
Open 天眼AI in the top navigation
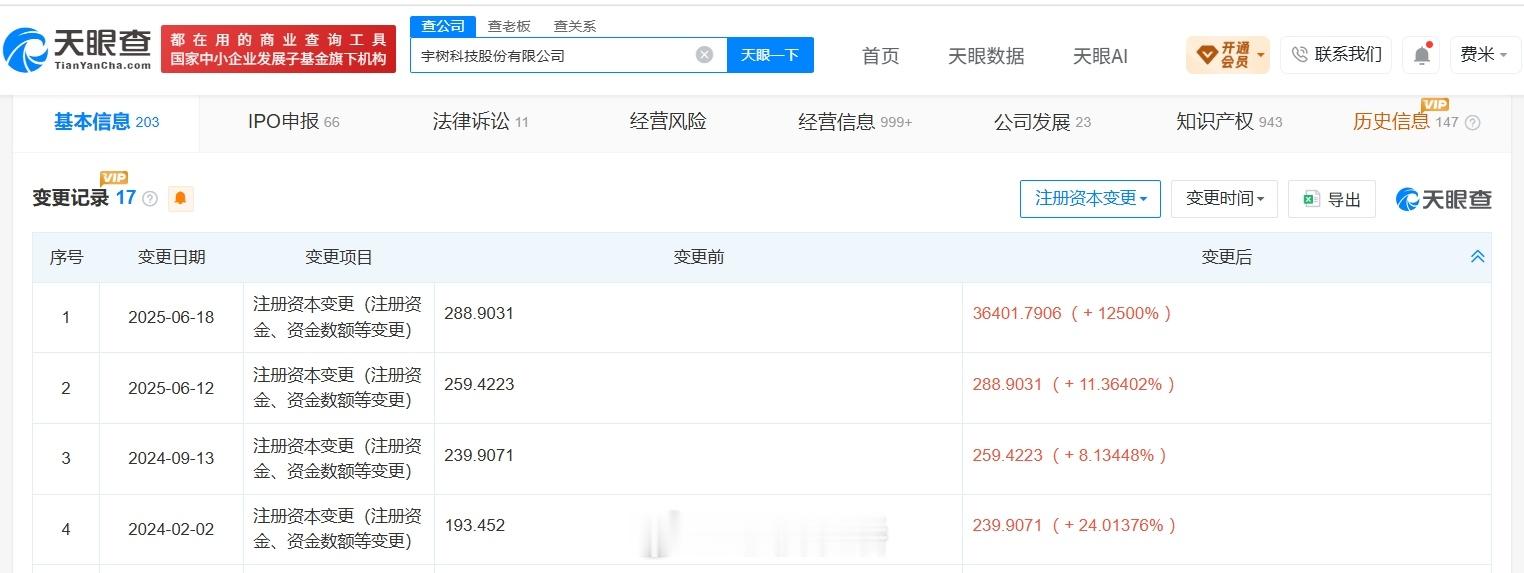1100,56
